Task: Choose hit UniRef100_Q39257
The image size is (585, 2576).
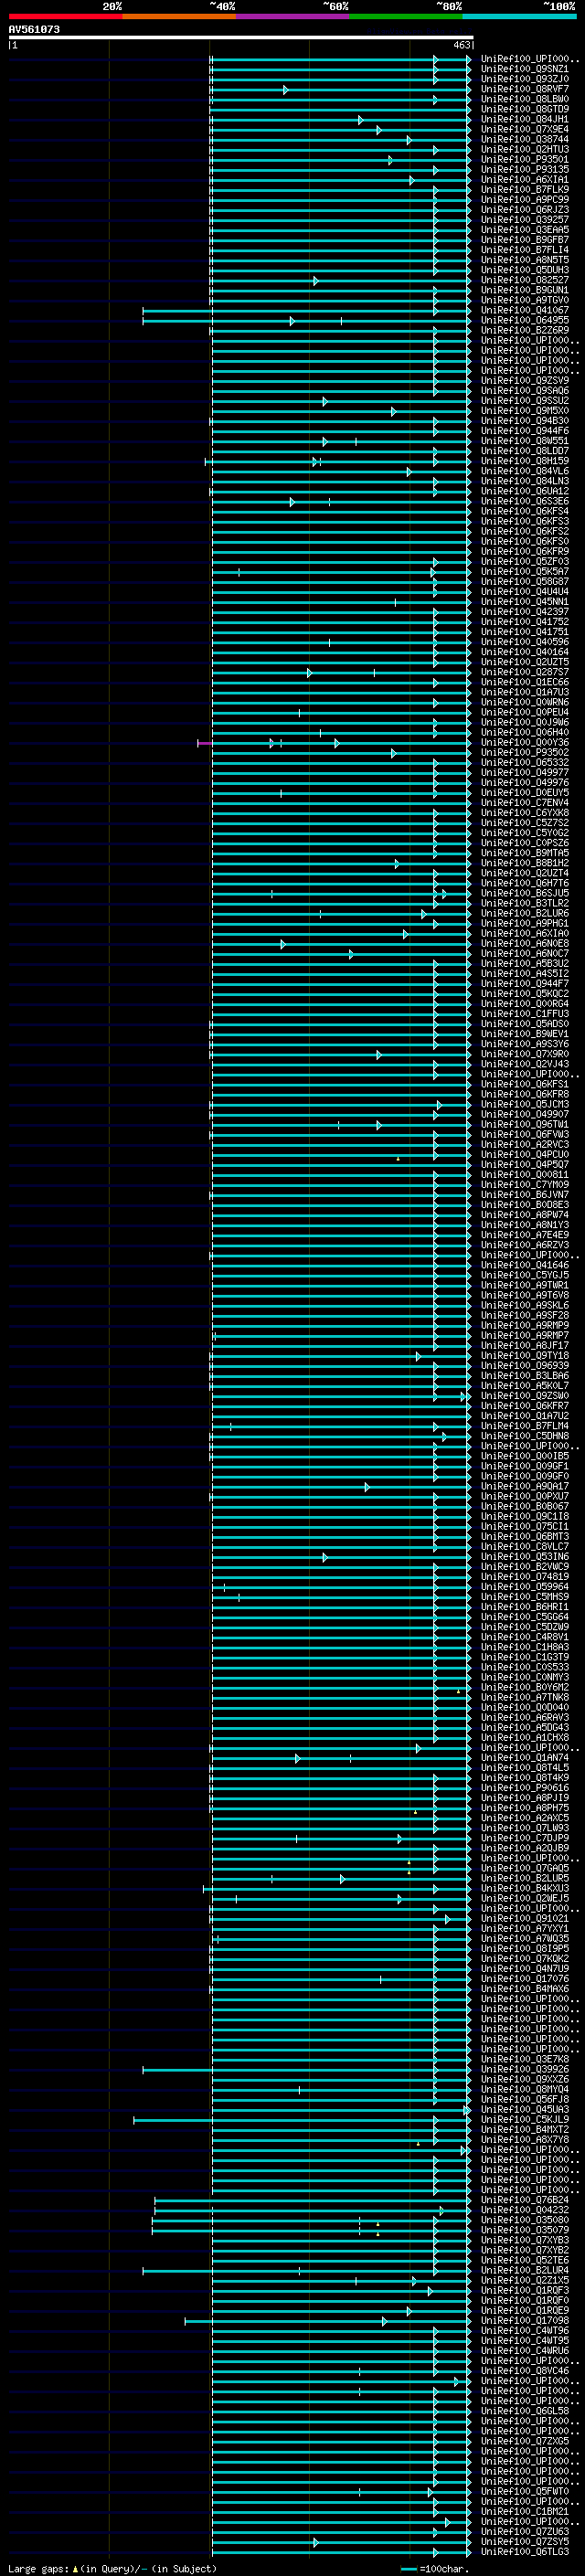Action: pyautogui.click(x=524, y=220)
